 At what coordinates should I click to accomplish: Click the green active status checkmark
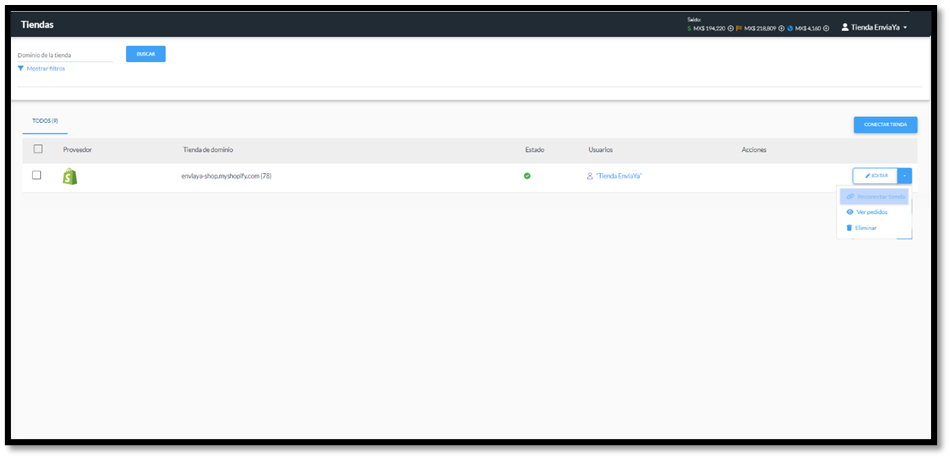(527, 176)
